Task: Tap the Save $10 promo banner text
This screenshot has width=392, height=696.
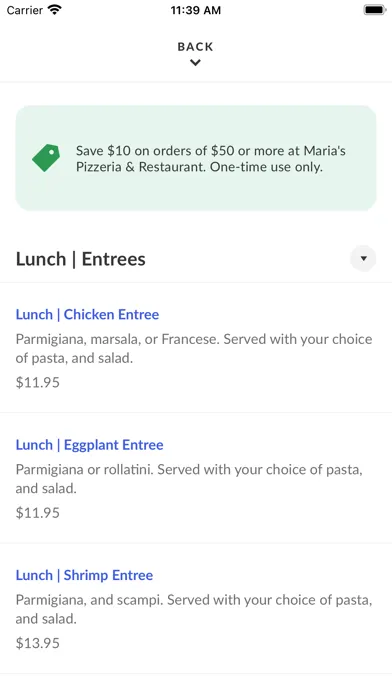Action: pos(210,158)
